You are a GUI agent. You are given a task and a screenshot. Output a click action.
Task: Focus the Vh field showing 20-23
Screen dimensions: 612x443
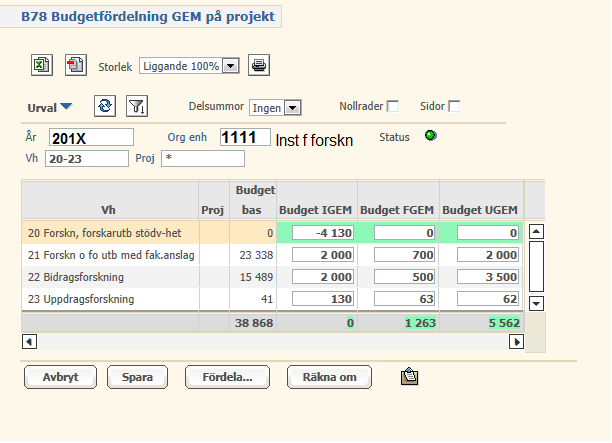pyautogui.click(x=87, y=159)
